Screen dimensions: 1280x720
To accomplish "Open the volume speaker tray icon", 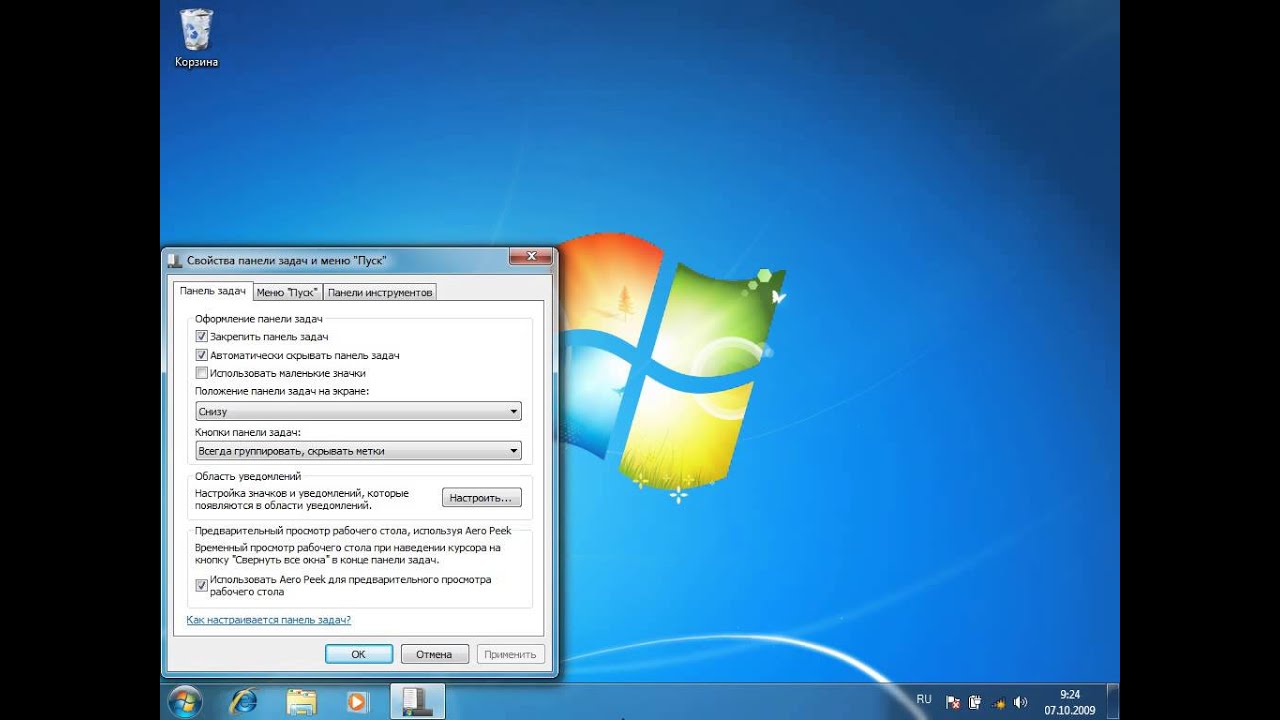I will (1020, 702).
